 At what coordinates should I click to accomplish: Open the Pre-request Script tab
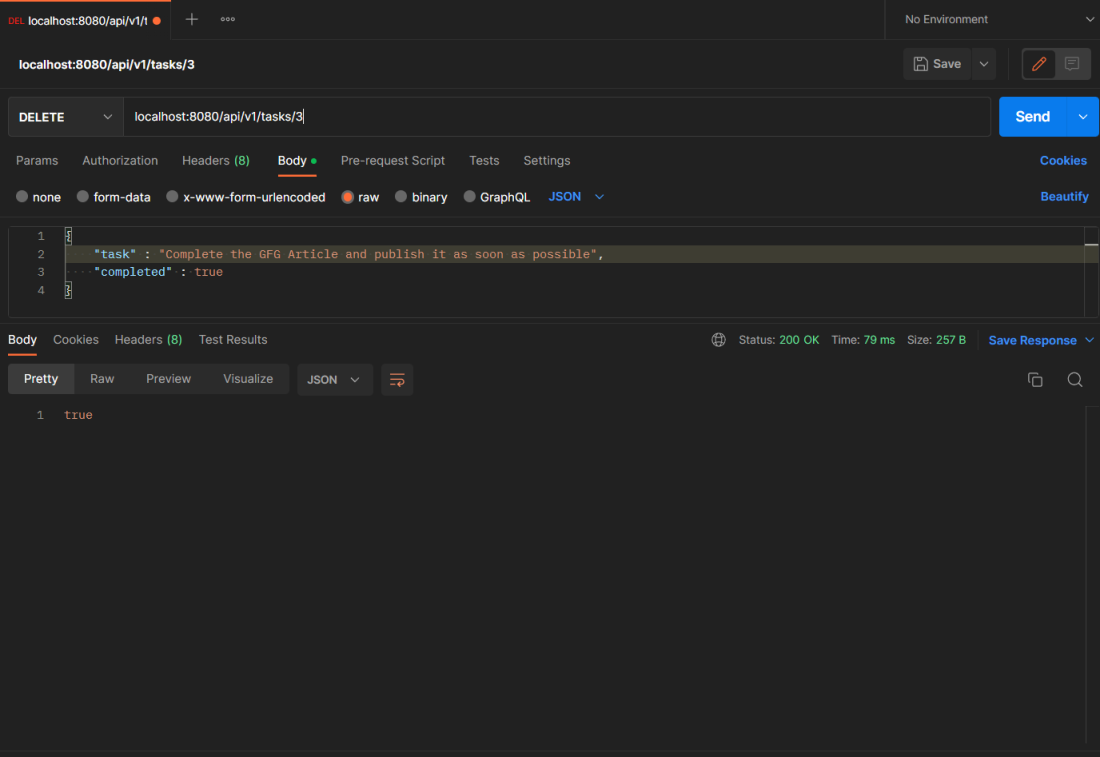pos(393,161)
